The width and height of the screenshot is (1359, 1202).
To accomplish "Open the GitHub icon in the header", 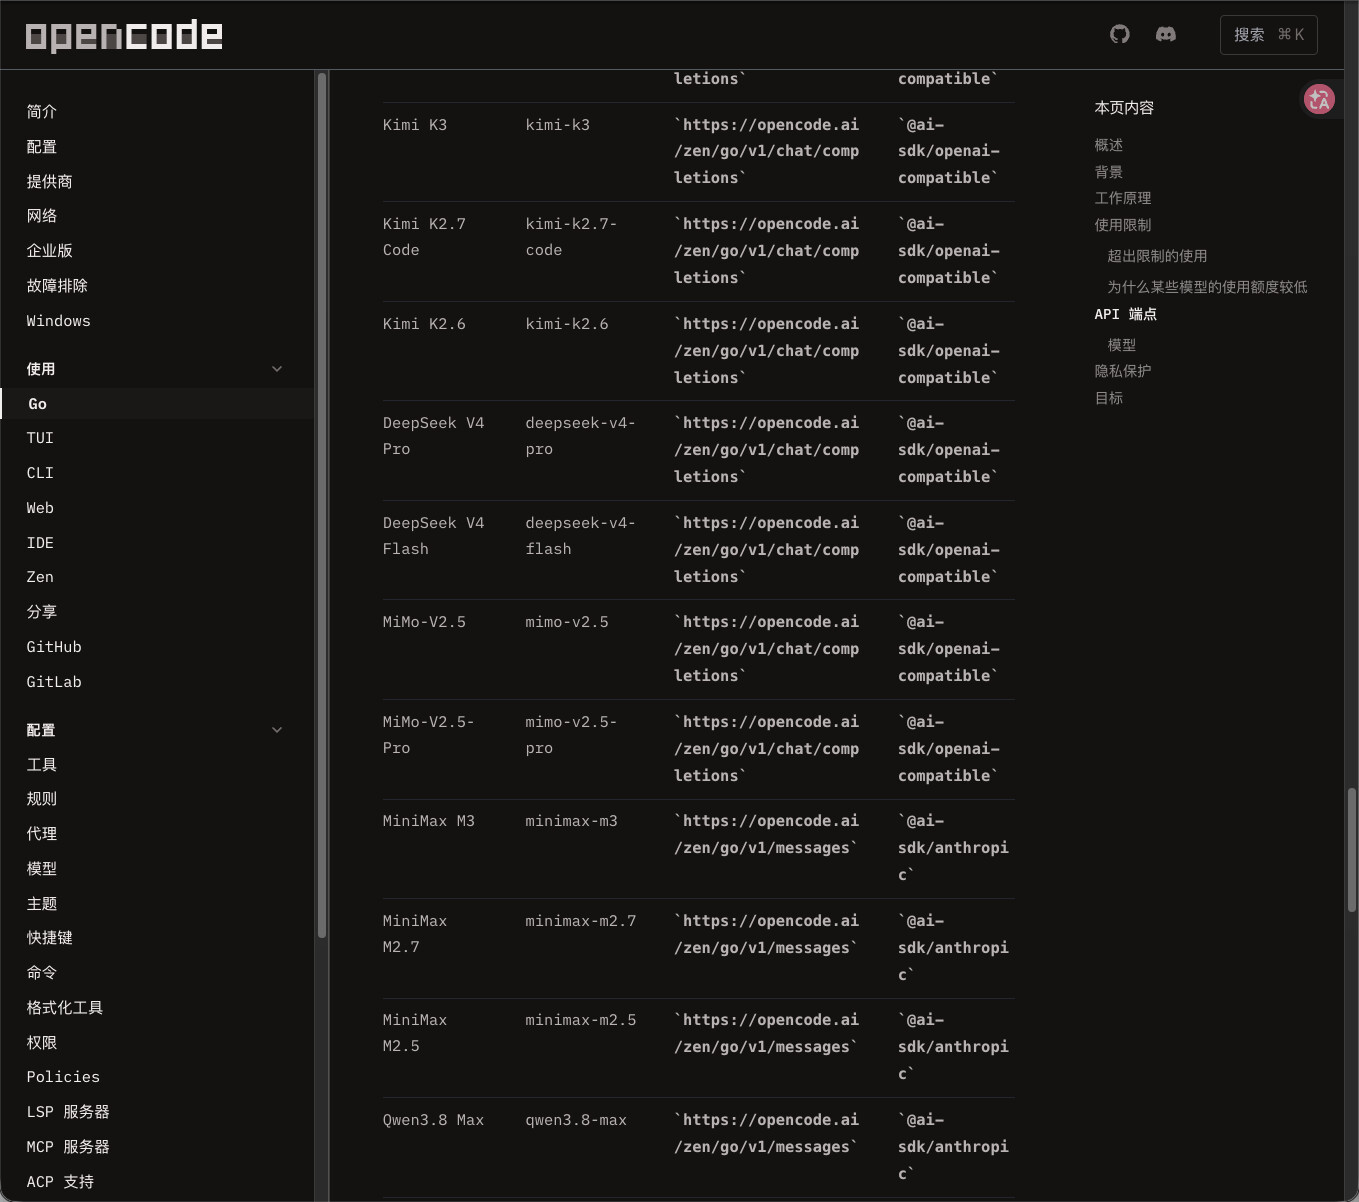I will click(1120, 34).
